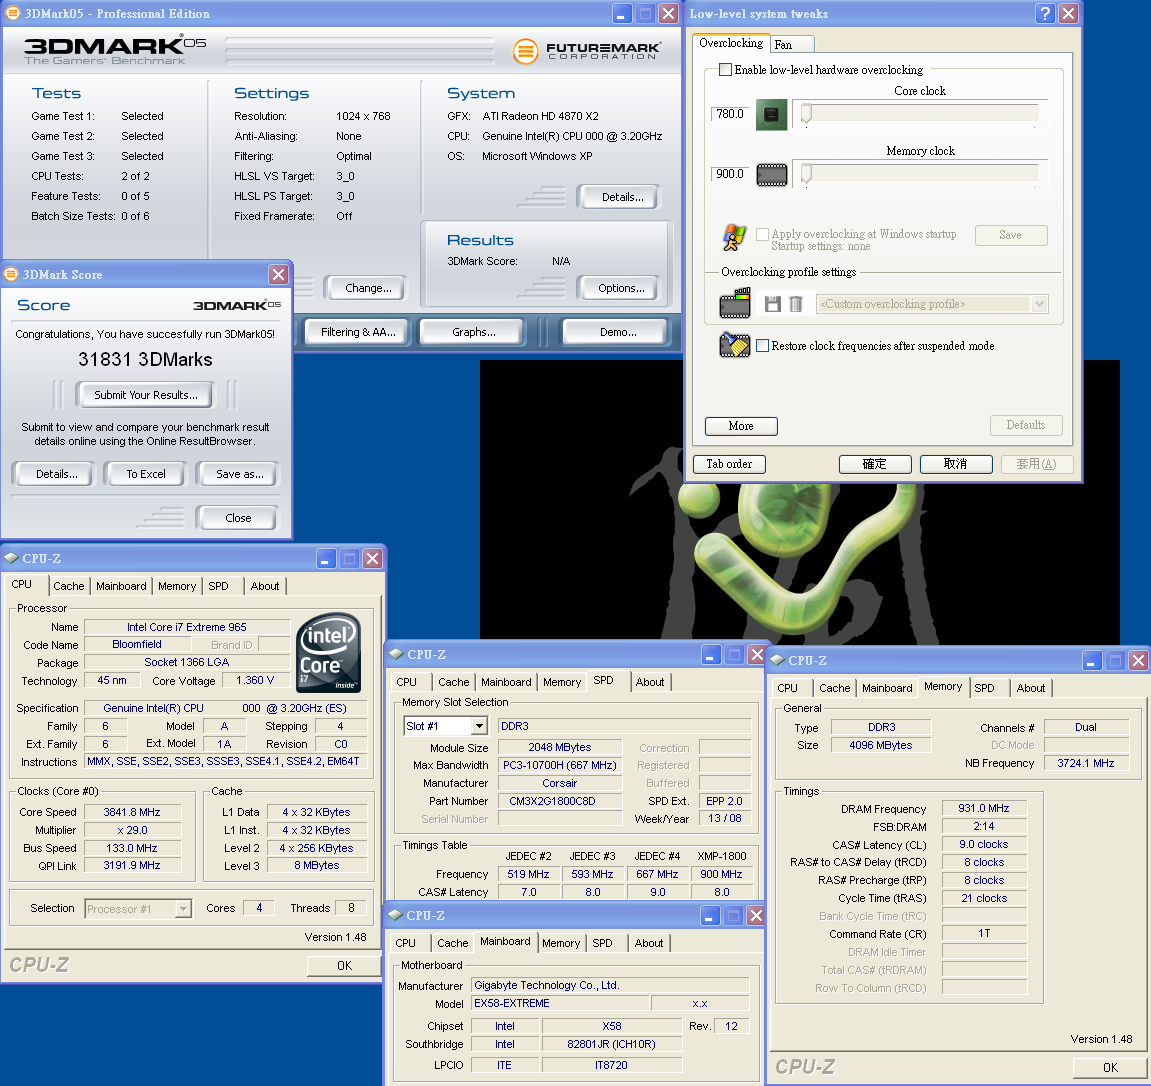Click the Intel Core i7 inside logo

329,652
